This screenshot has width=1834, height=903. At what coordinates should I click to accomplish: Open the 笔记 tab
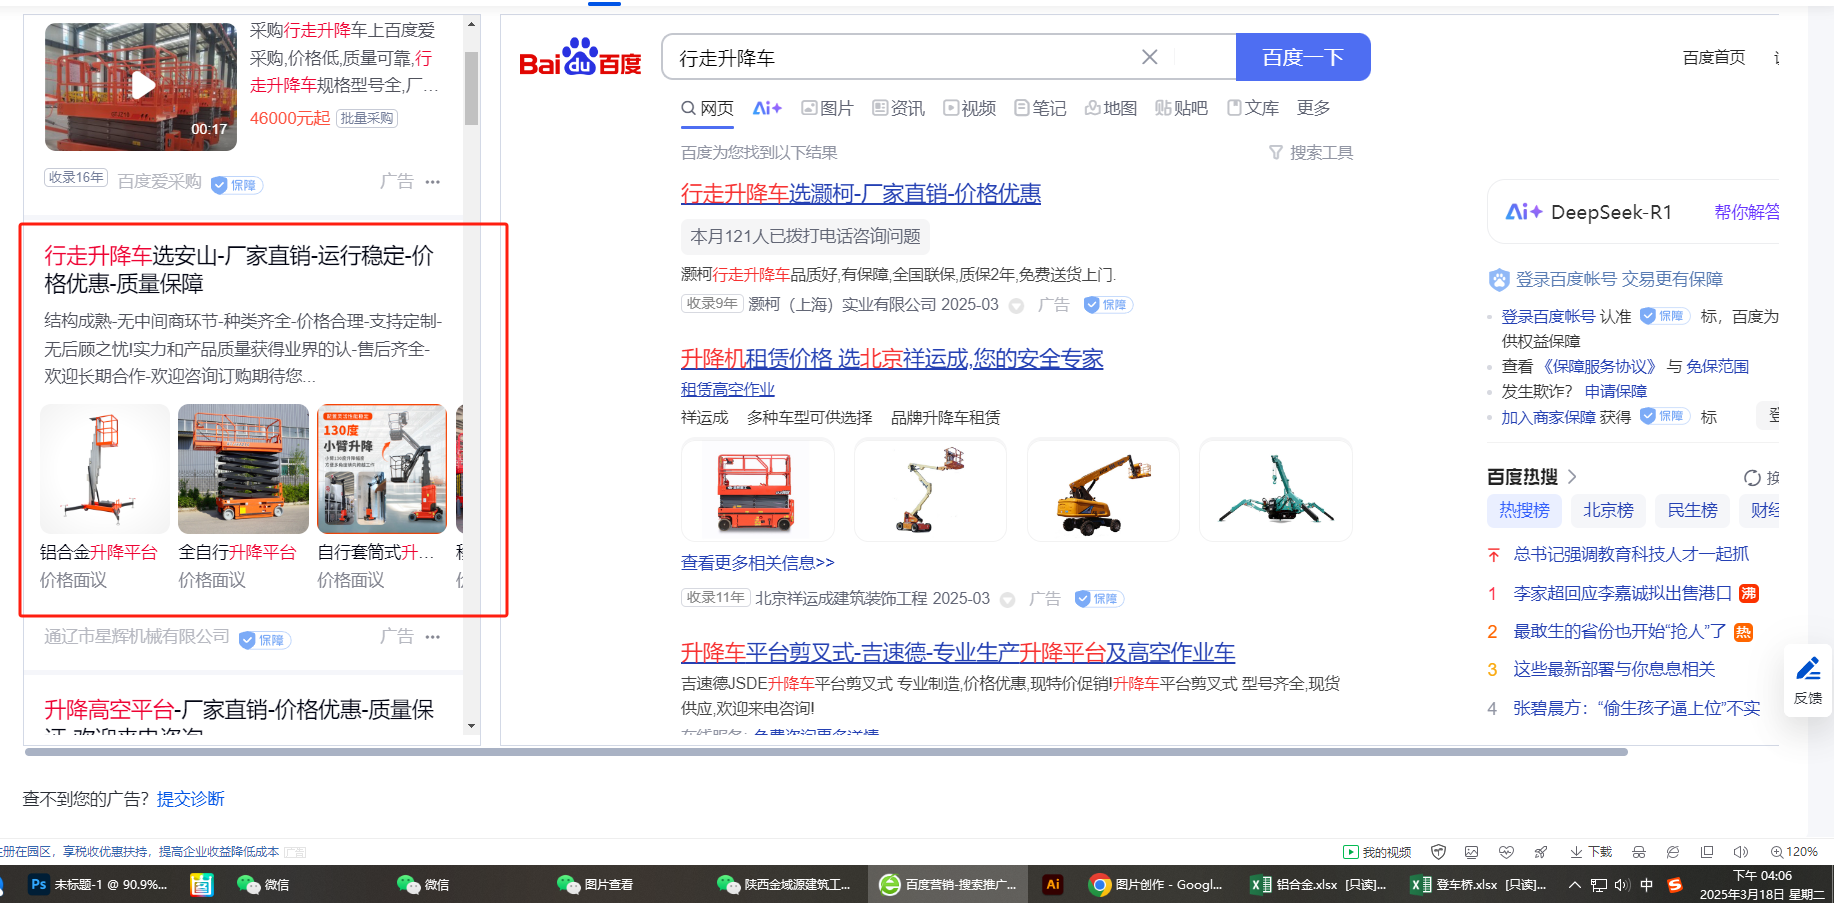[1040, 108]
